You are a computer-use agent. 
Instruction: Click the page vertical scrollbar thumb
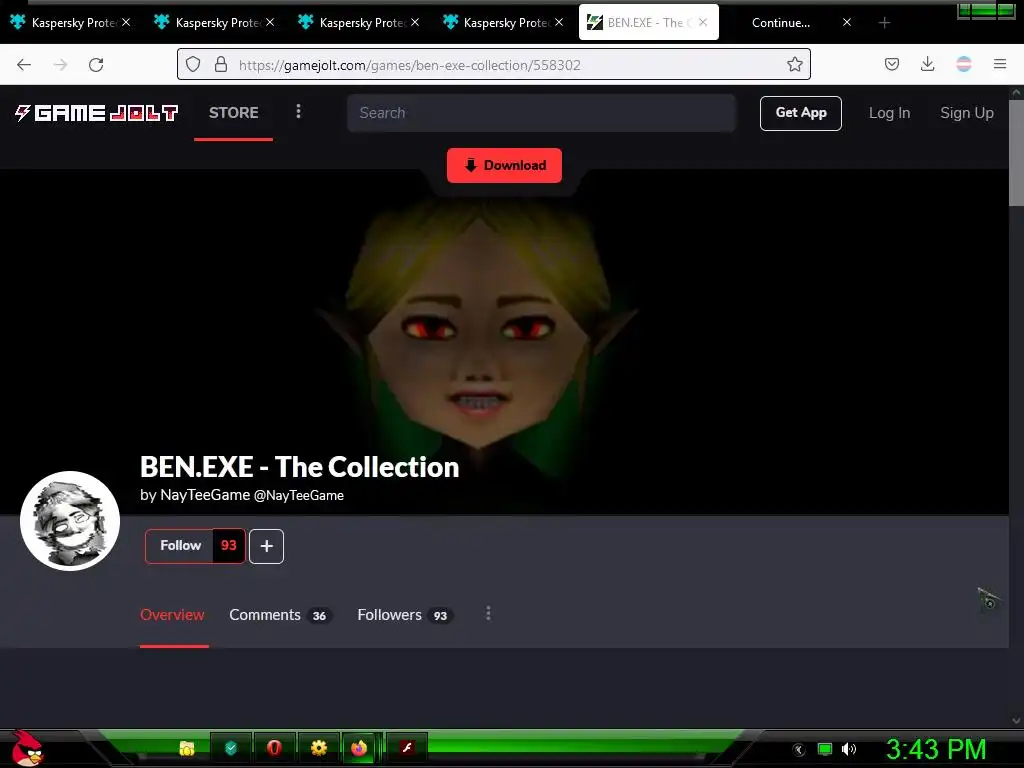tap(1016, 153)
